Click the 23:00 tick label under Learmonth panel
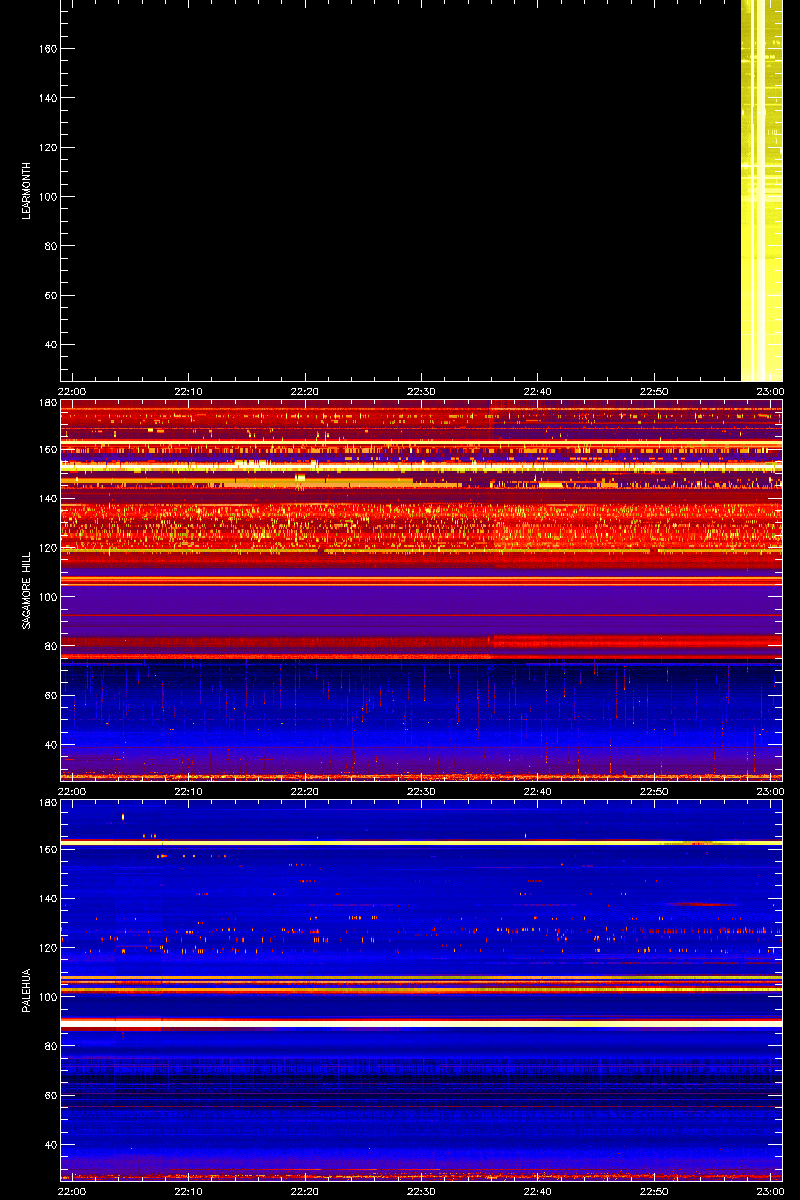This screenshot has width=800, height=1200. 770,391
